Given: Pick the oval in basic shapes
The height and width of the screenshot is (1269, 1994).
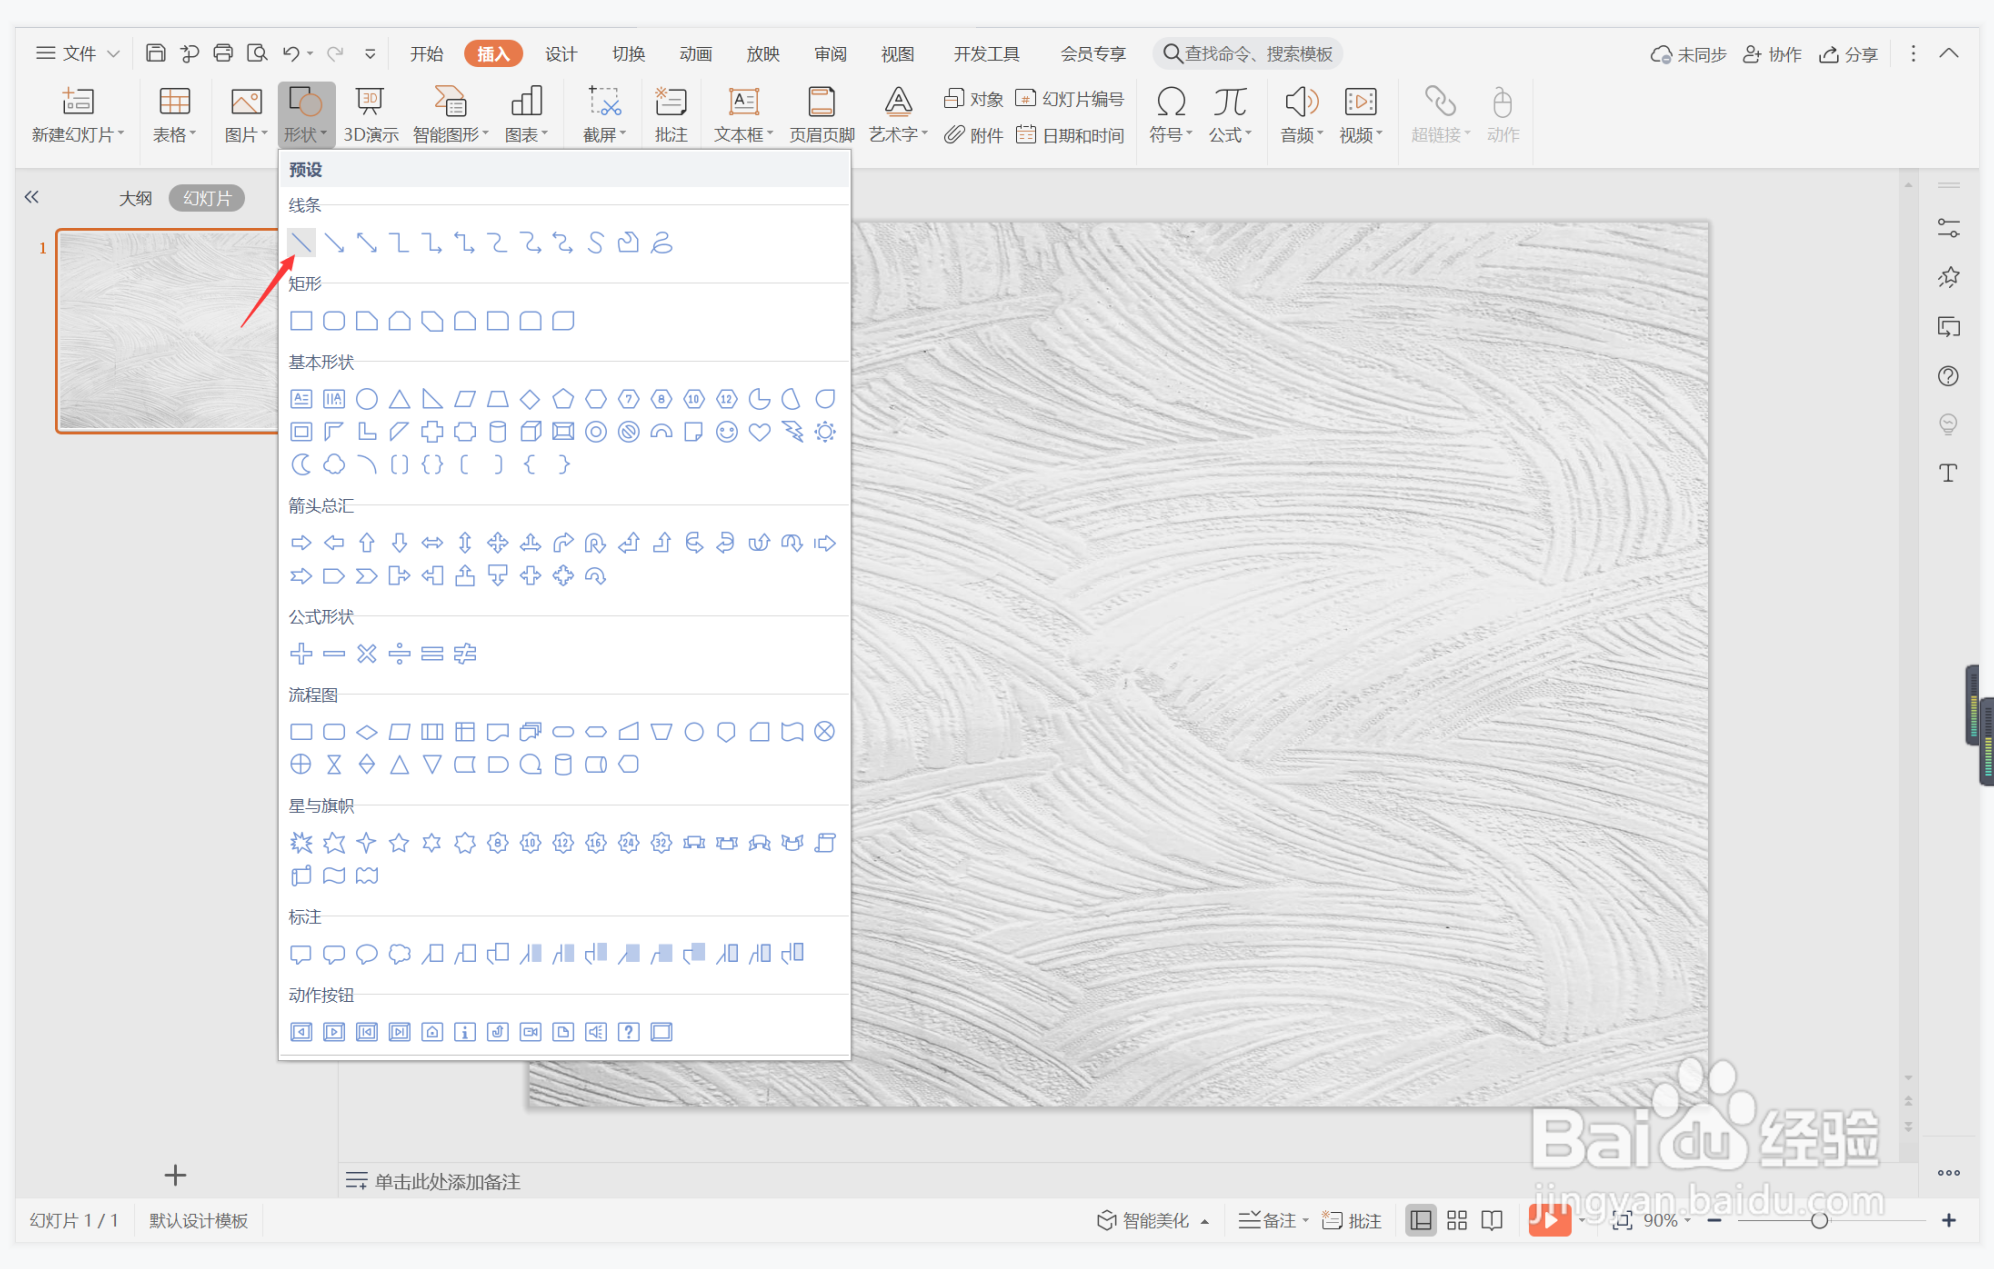Looking at the screenshot, I should [367, 399].
